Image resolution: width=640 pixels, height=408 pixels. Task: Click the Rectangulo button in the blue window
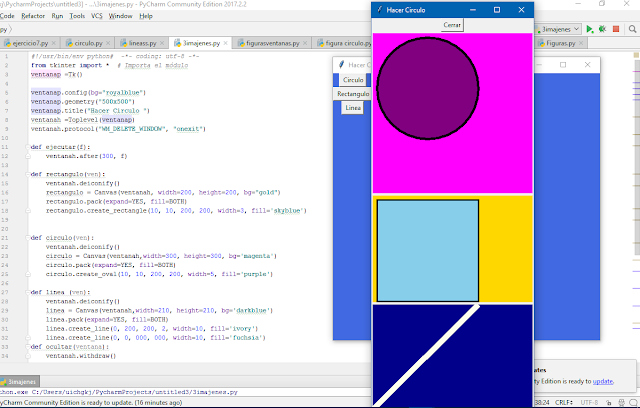click(353, 94)
